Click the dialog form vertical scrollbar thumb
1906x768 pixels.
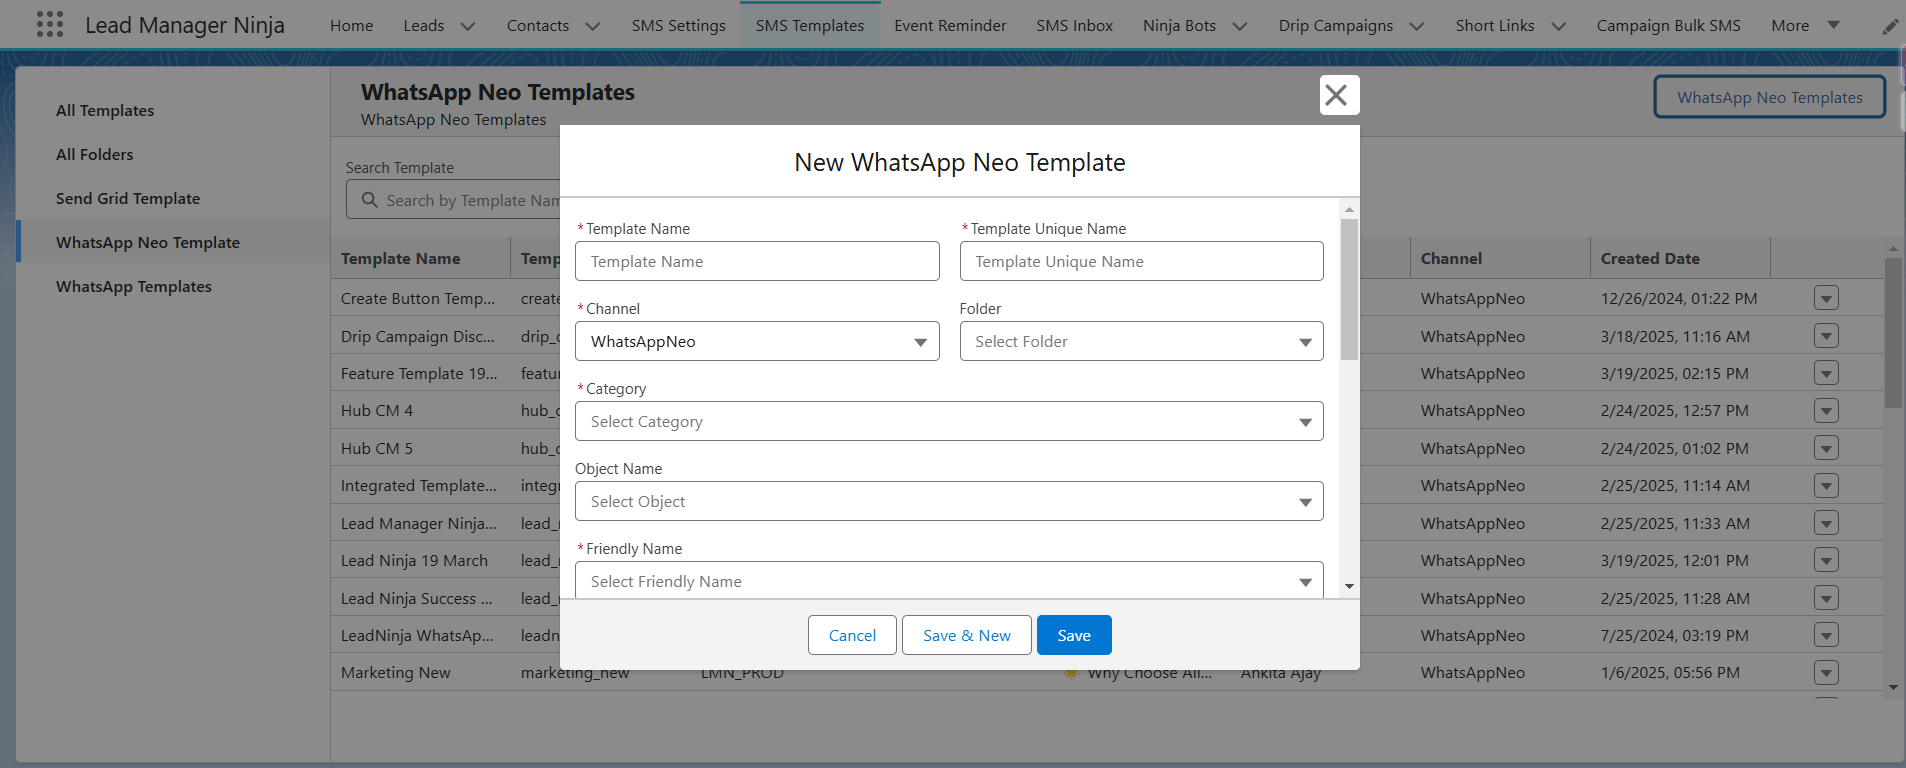click(1349, 290)
